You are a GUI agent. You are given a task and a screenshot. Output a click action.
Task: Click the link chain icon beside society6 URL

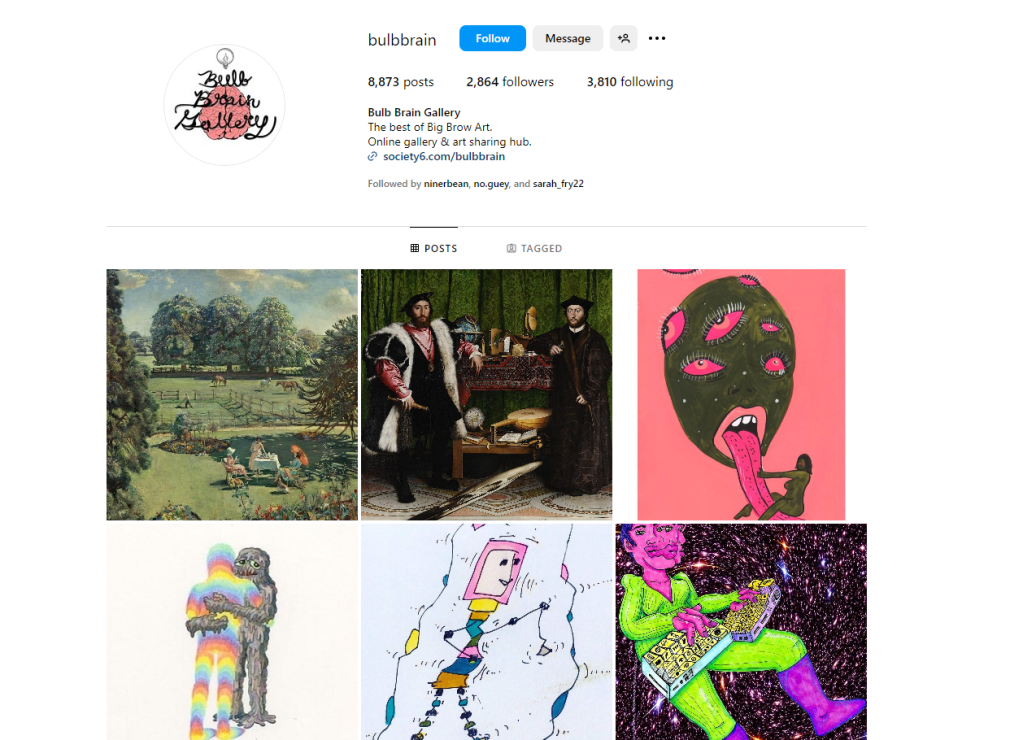coord(373,157)
